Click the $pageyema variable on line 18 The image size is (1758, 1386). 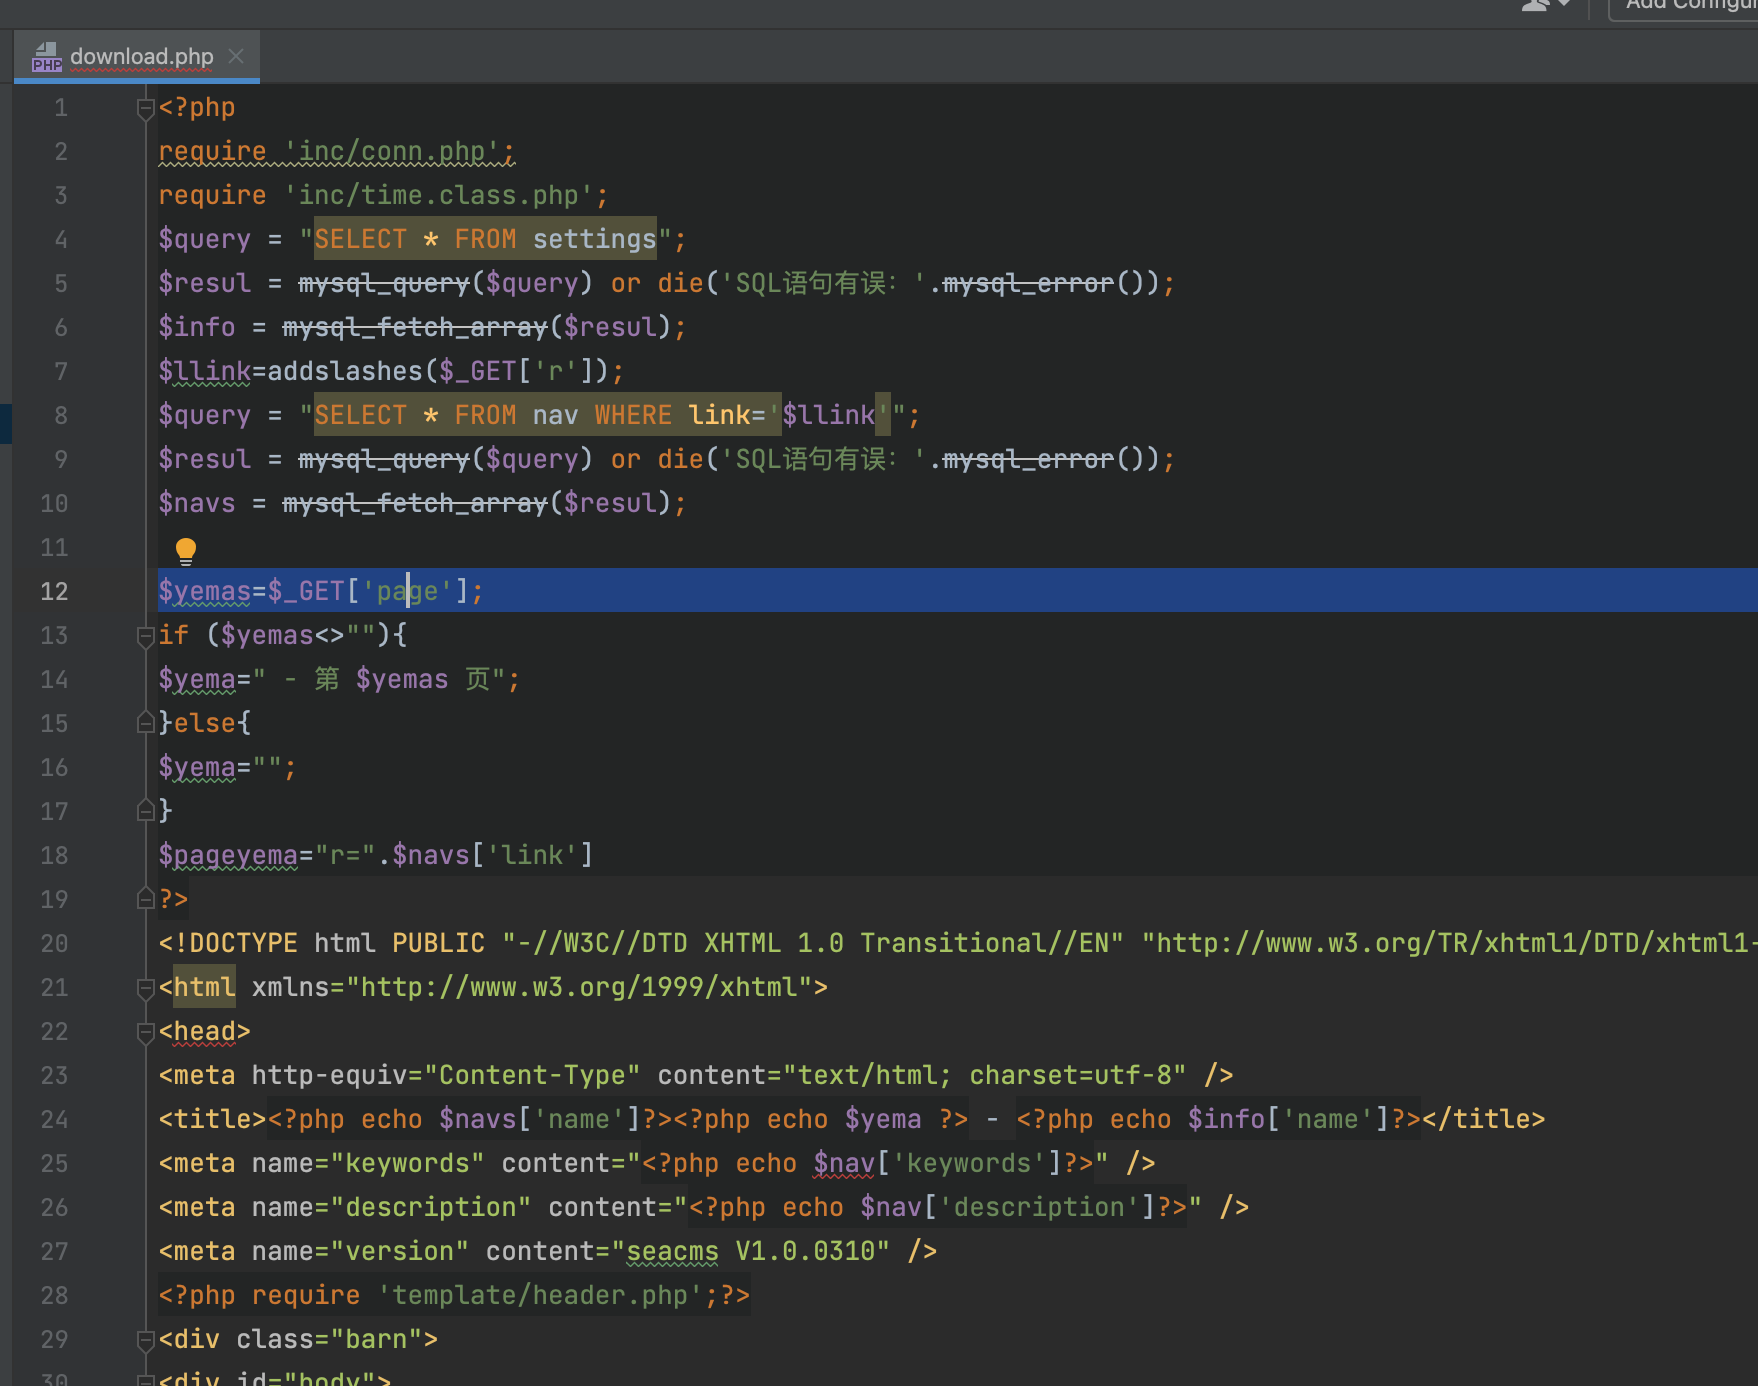point(228,855)
